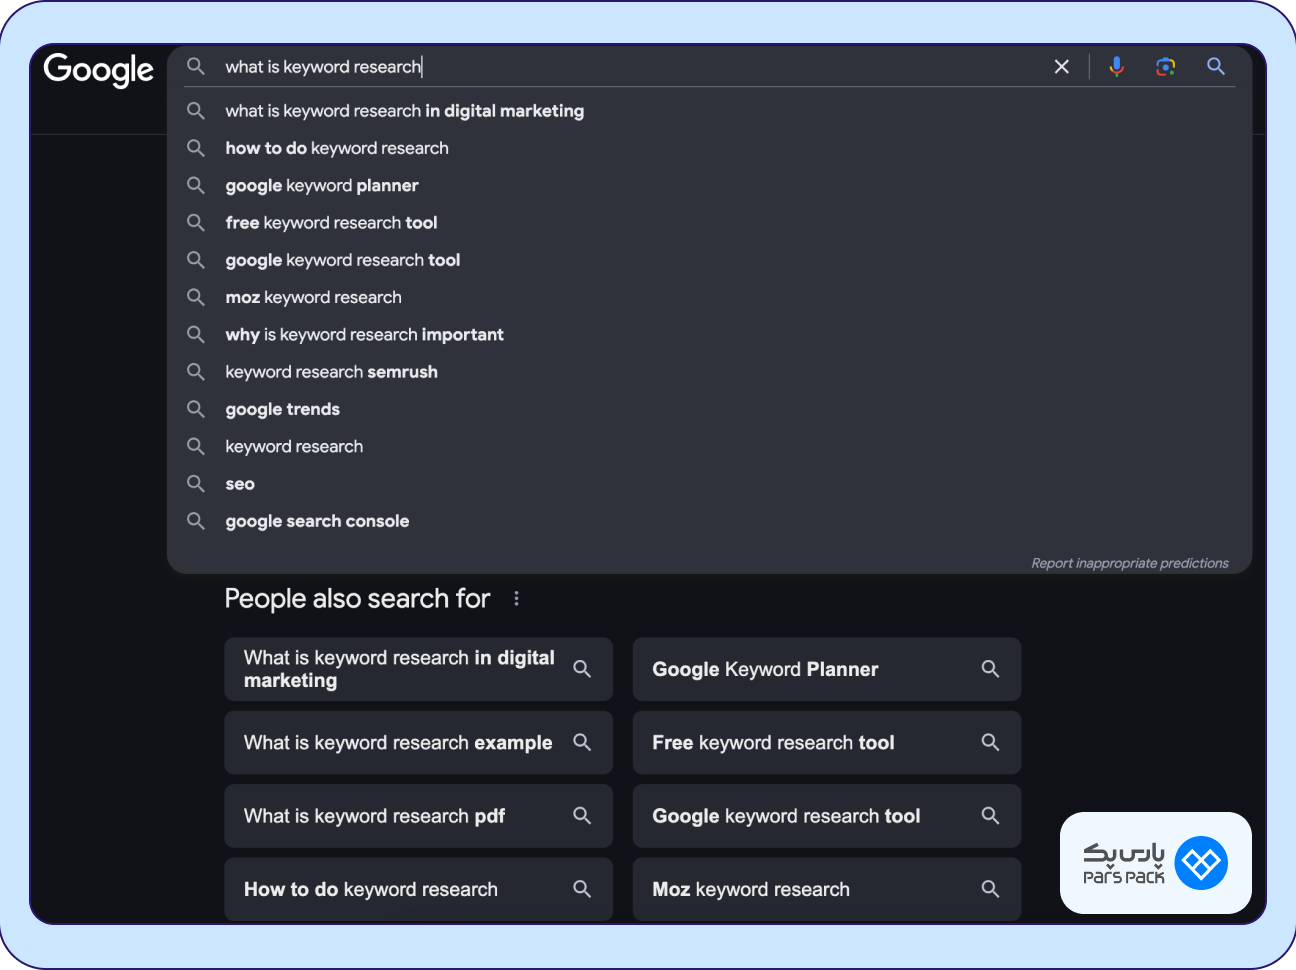Image resolution: width=1296 pixels, height=970 pixels.
Task: Click magnifier icon in 'What is keyword research pdf' card
Action: (582, 816)
